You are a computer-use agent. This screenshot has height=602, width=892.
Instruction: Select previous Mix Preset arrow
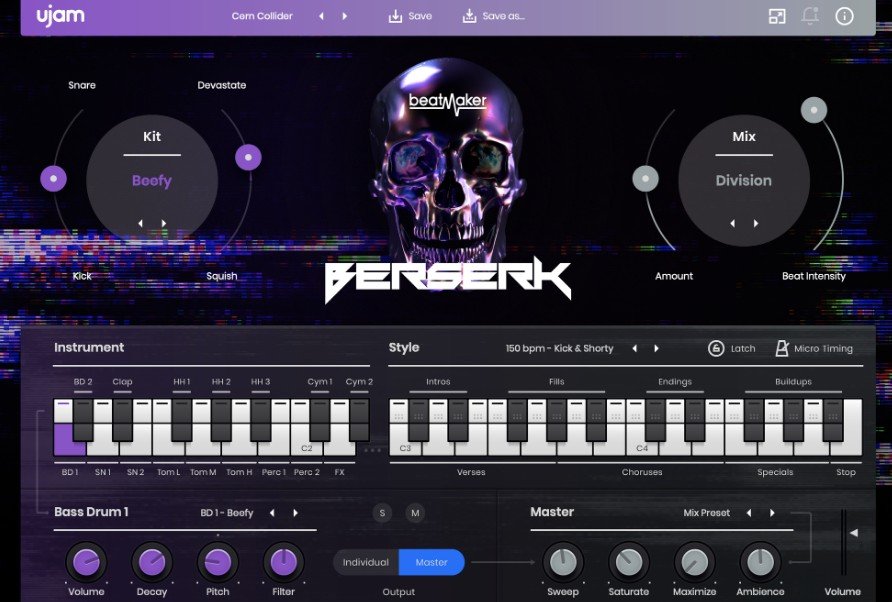pyautogui.click(x=749, y=513)
